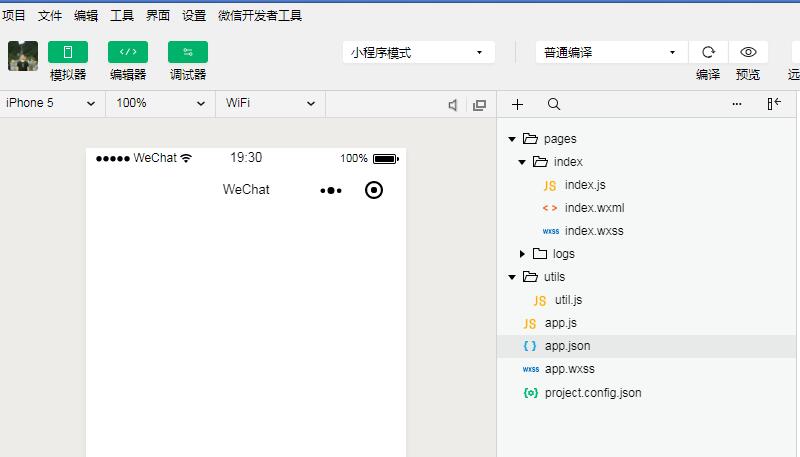800x457 pixels.
Task: Click the wxss icon beside index.wxss
Action: point(551,231)
